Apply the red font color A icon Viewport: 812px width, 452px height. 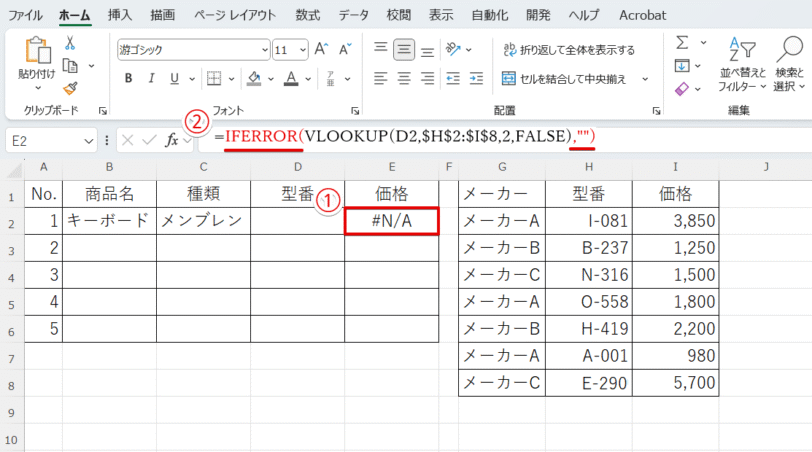(291, 79)
